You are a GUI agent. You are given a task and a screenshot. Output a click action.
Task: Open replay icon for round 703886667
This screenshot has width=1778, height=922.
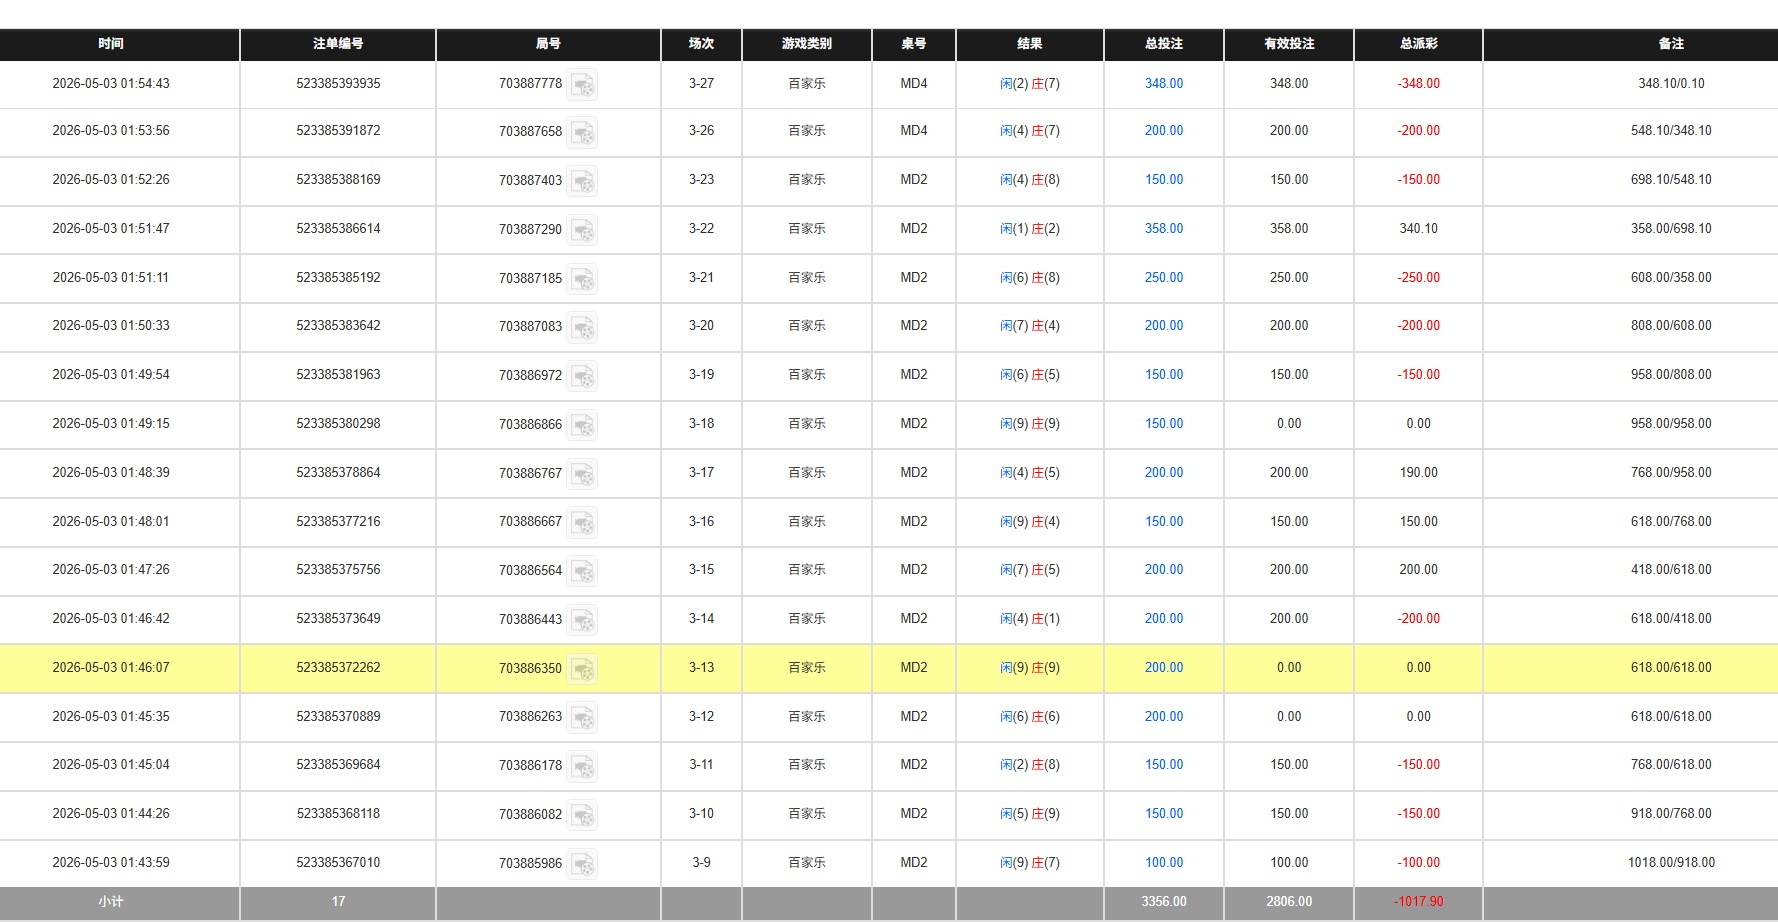pos(583,522)
